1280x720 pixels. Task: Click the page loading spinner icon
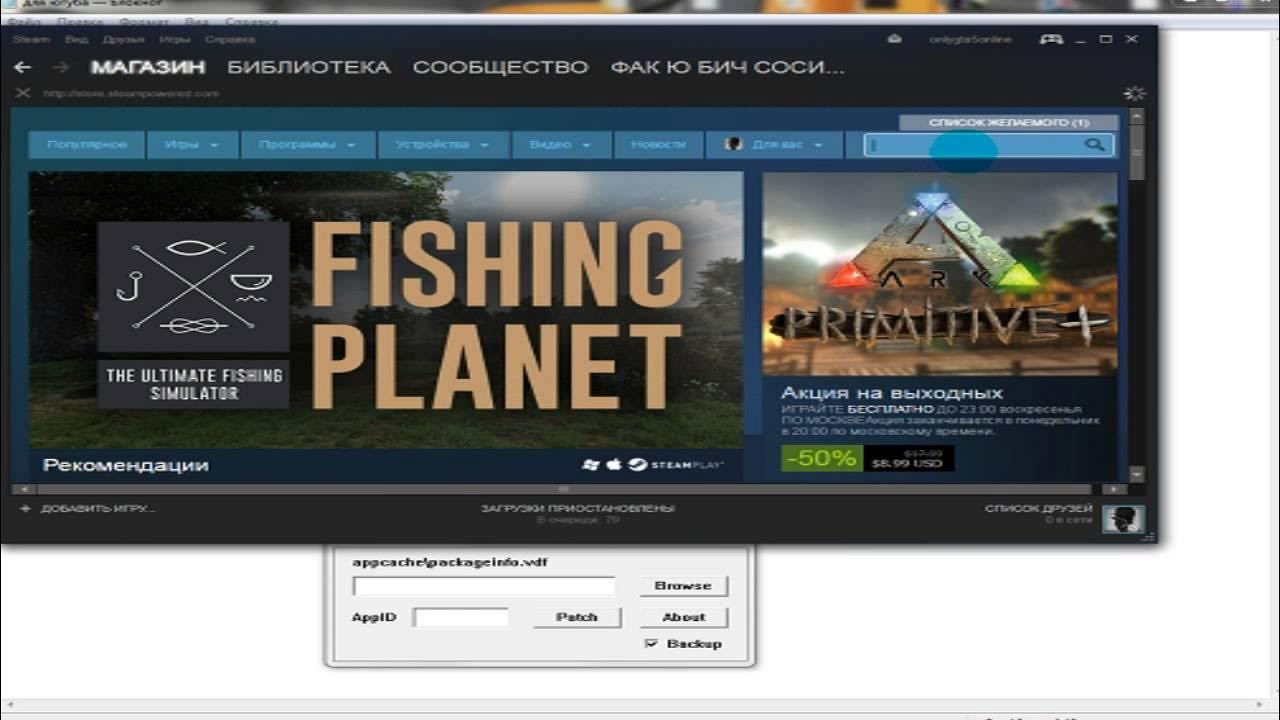click(1134, 93)
